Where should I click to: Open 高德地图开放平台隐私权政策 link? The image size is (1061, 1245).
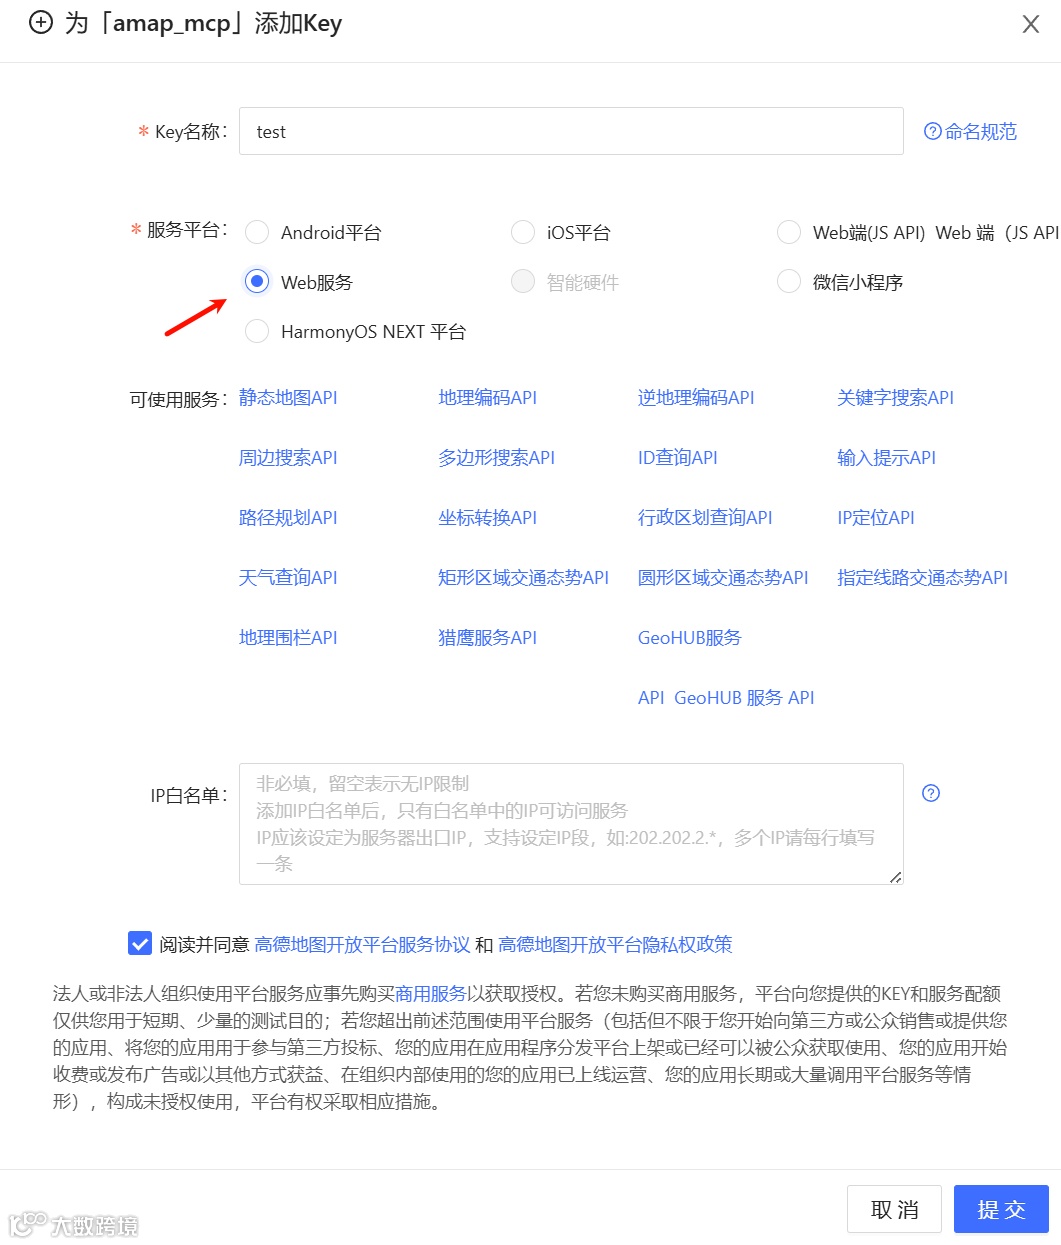pyautogui.click(x=615, y=944)
